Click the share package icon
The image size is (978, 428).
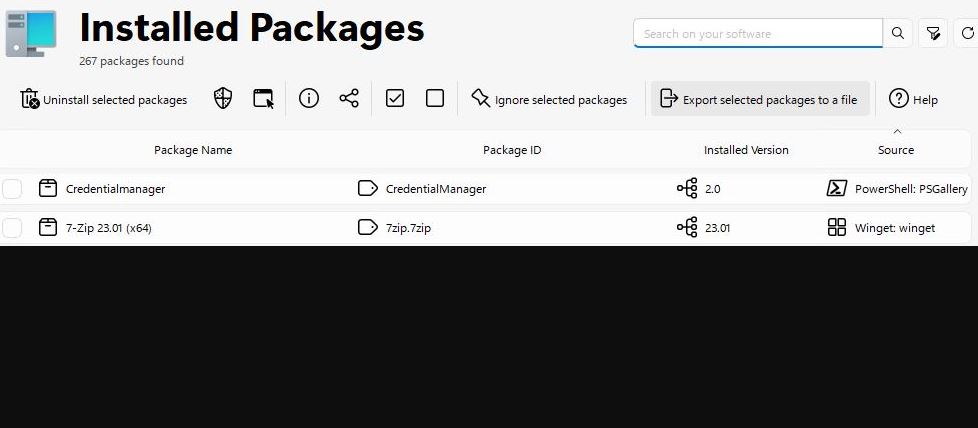pos(349,99)
